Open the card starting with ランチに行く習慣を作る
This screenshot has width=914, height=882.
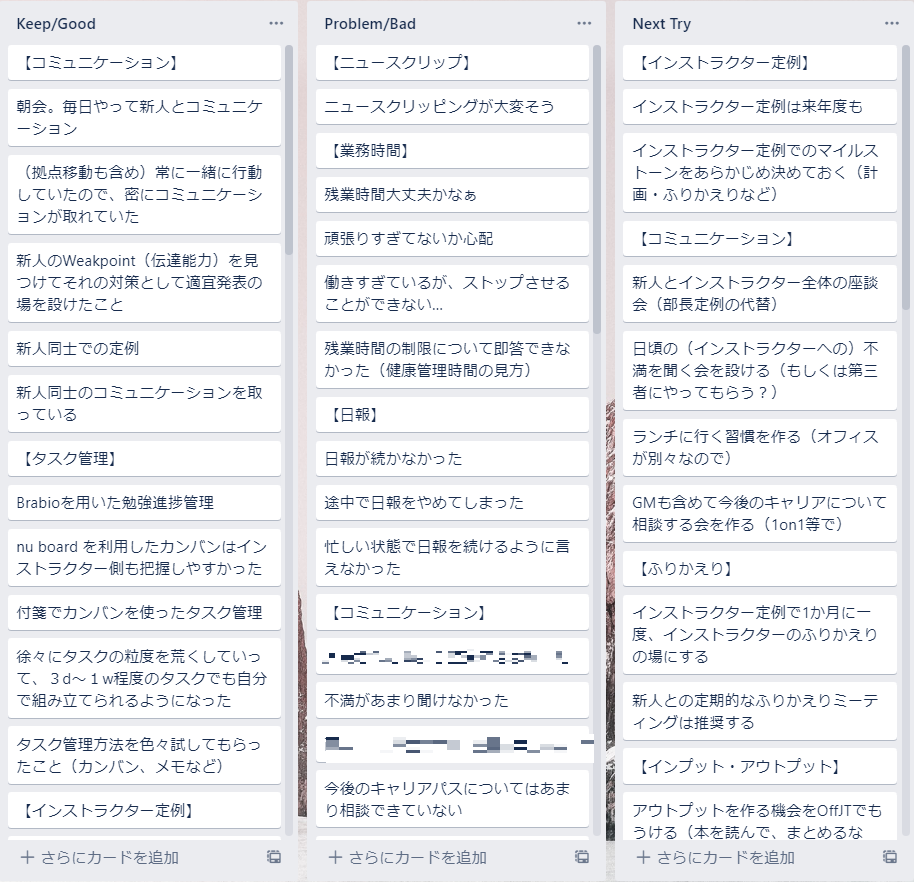pos(760,447)
